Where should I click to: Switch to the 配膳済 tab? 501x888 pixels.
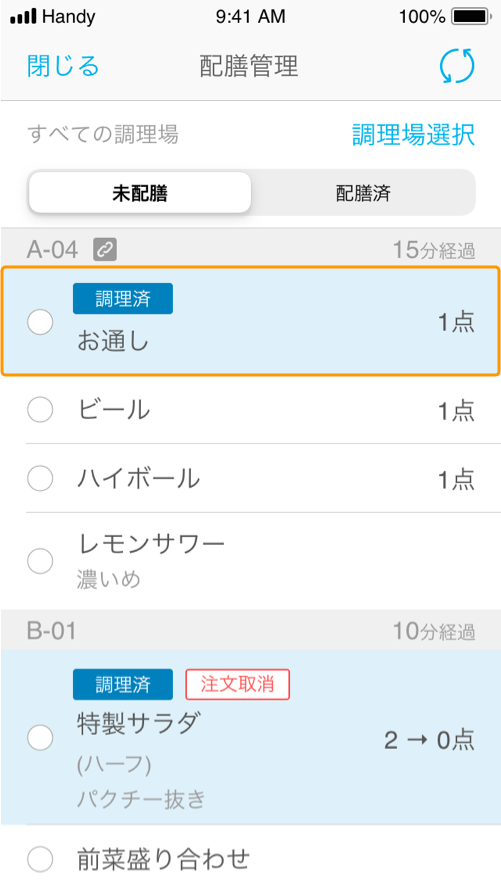[x=363, y=193]
